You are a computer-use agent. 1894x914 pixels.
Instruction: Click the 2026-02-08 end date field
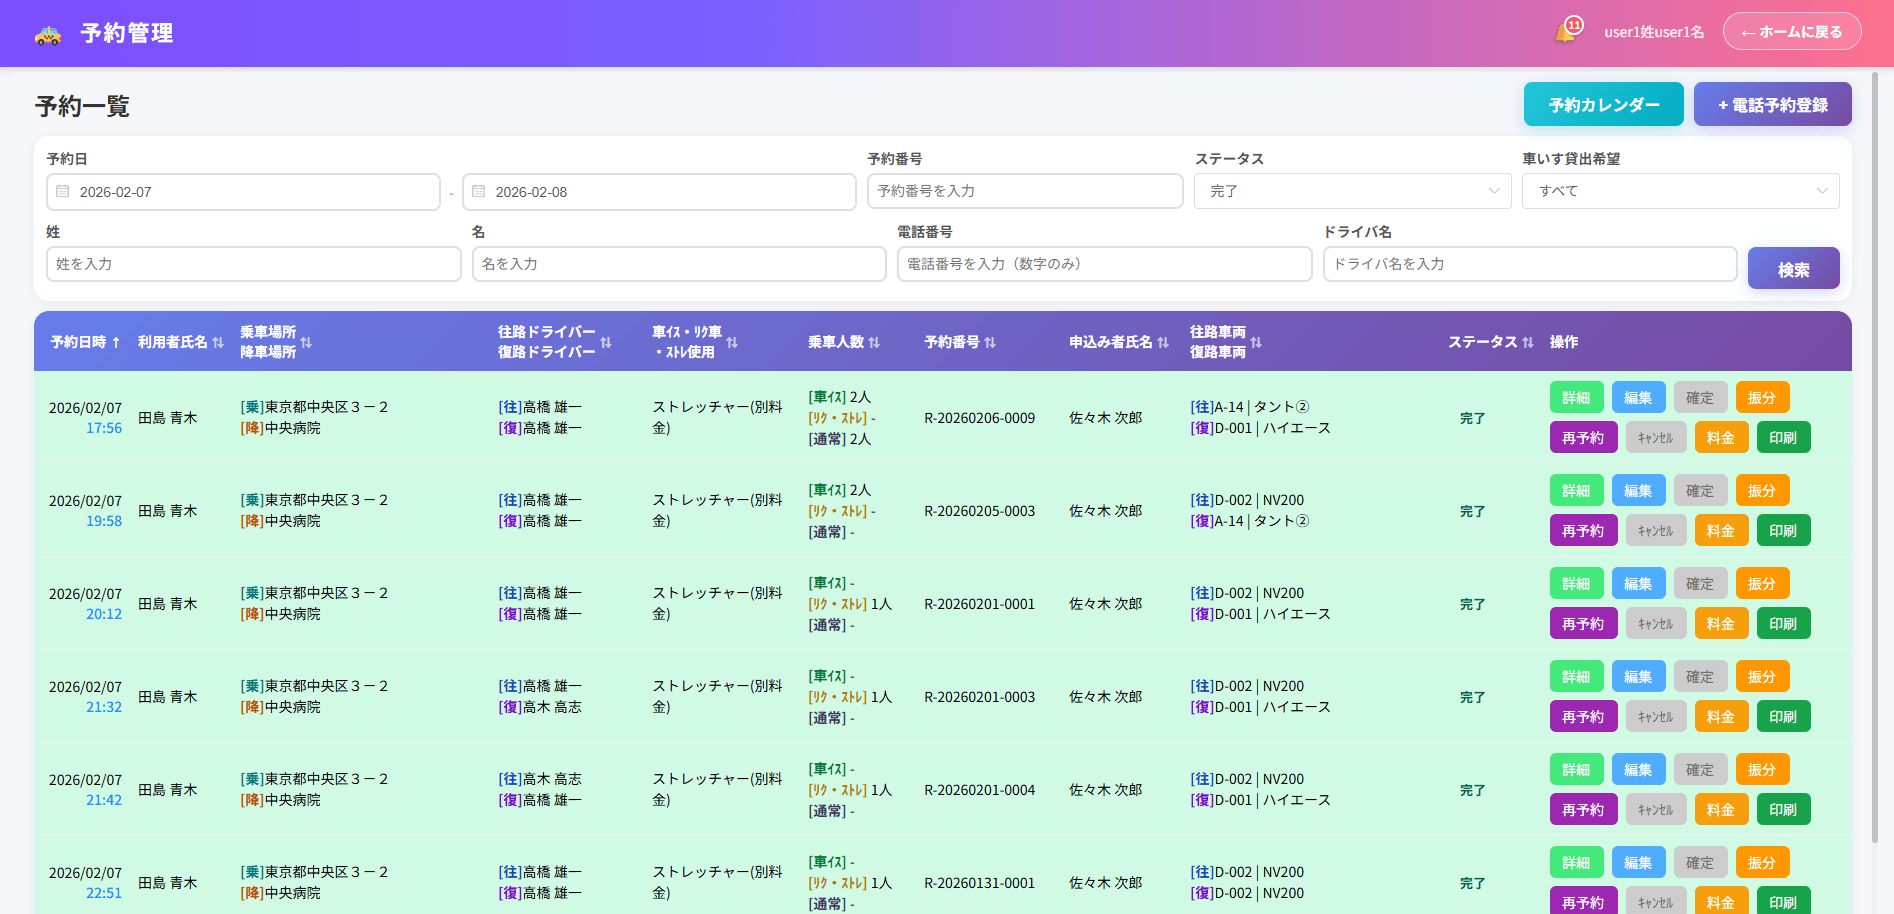pos(659,192)
